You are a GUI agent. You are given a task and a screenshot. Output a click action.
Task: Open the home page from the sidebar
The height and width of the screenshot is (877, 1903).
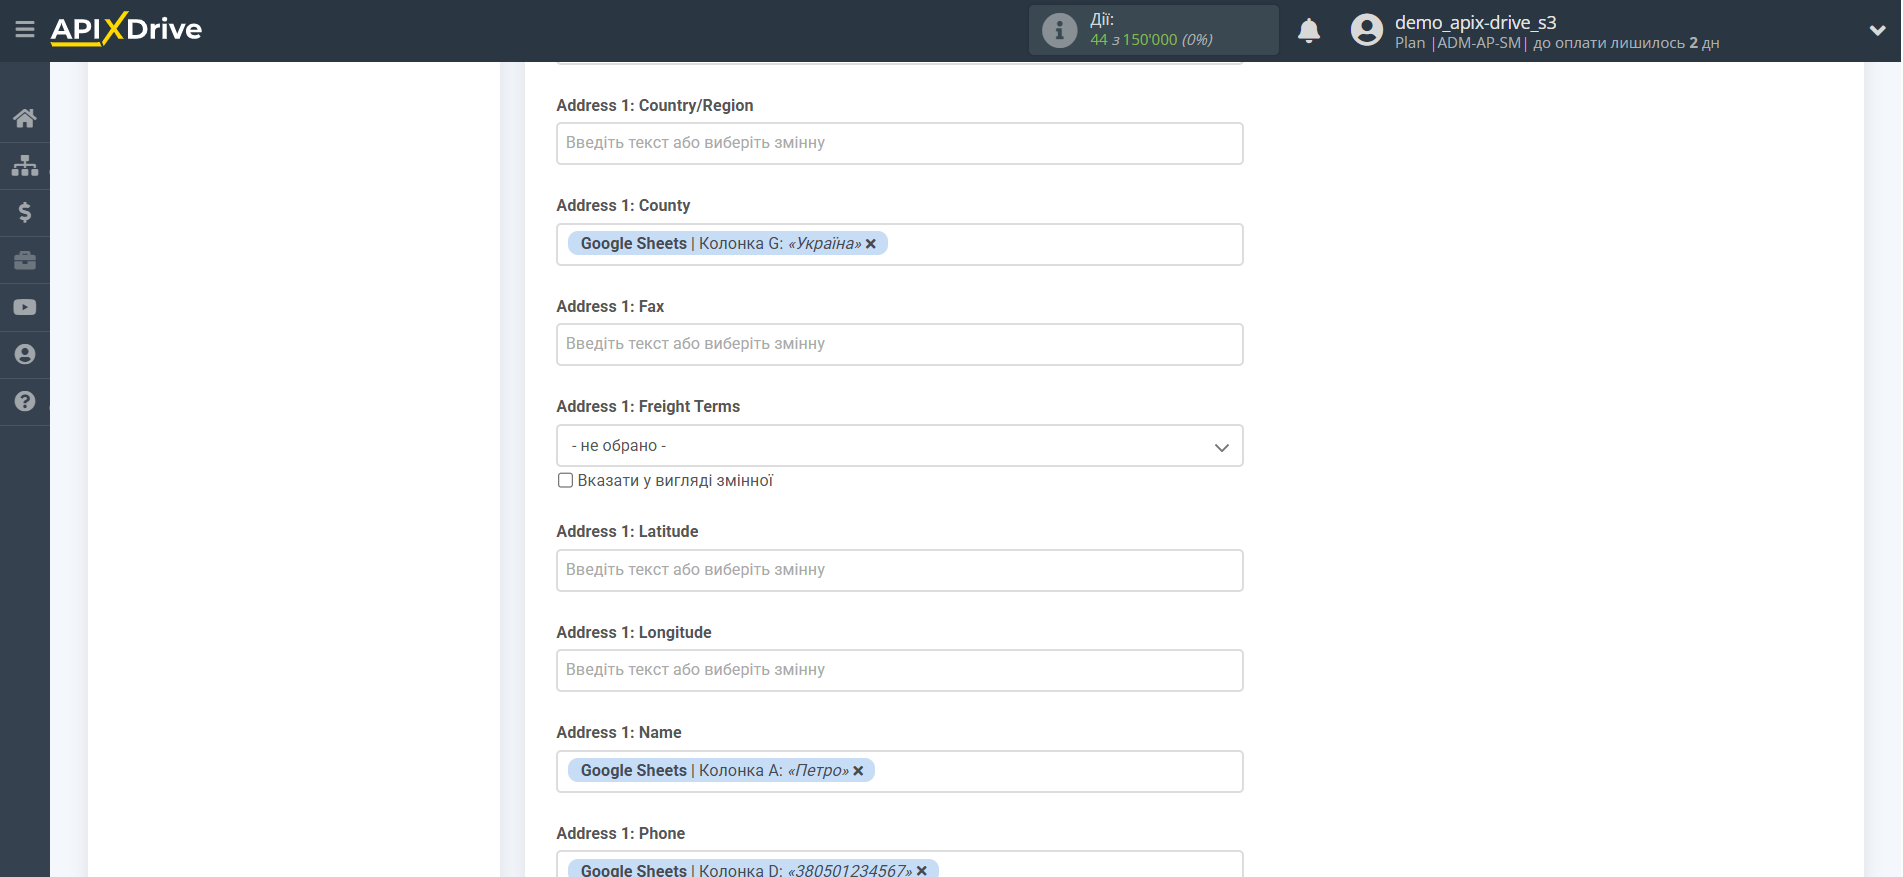tap(25, 118)
